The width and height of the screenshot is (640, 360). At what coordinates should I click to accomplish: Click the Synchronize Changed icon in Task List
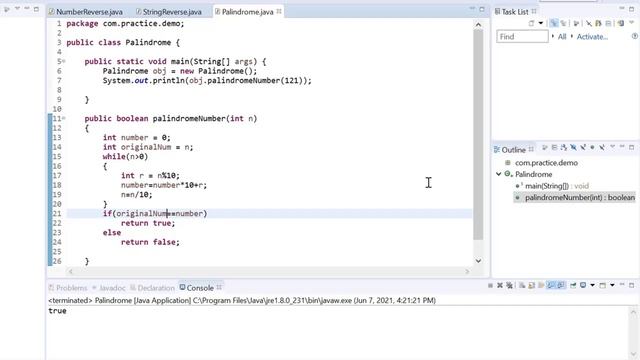598,23
